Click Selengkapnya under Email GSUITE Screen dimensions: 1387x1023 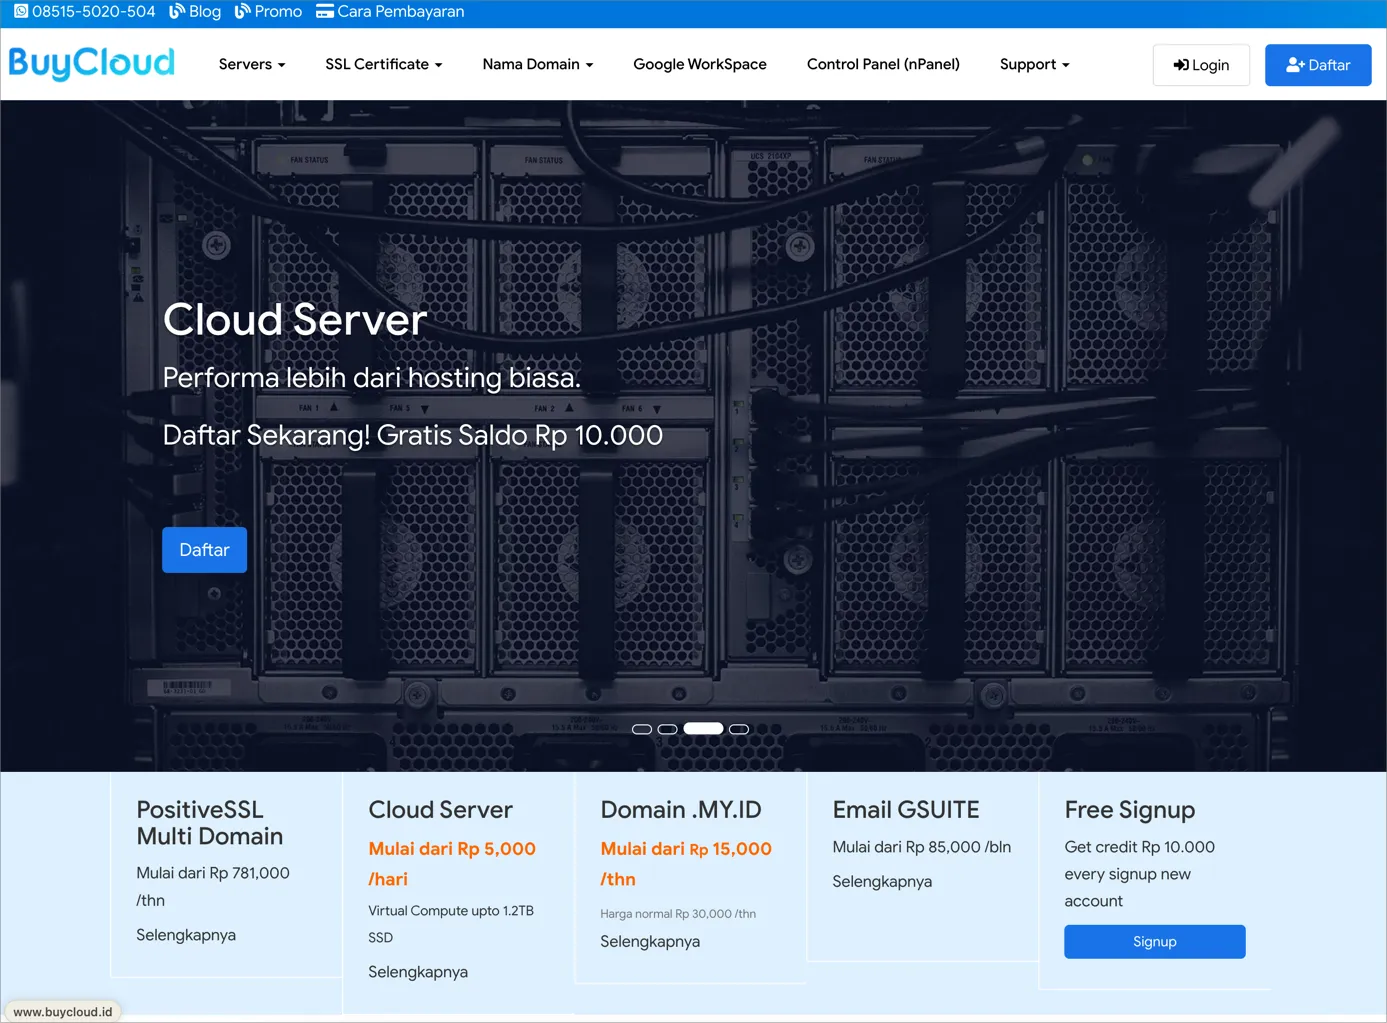pos(882,881)
